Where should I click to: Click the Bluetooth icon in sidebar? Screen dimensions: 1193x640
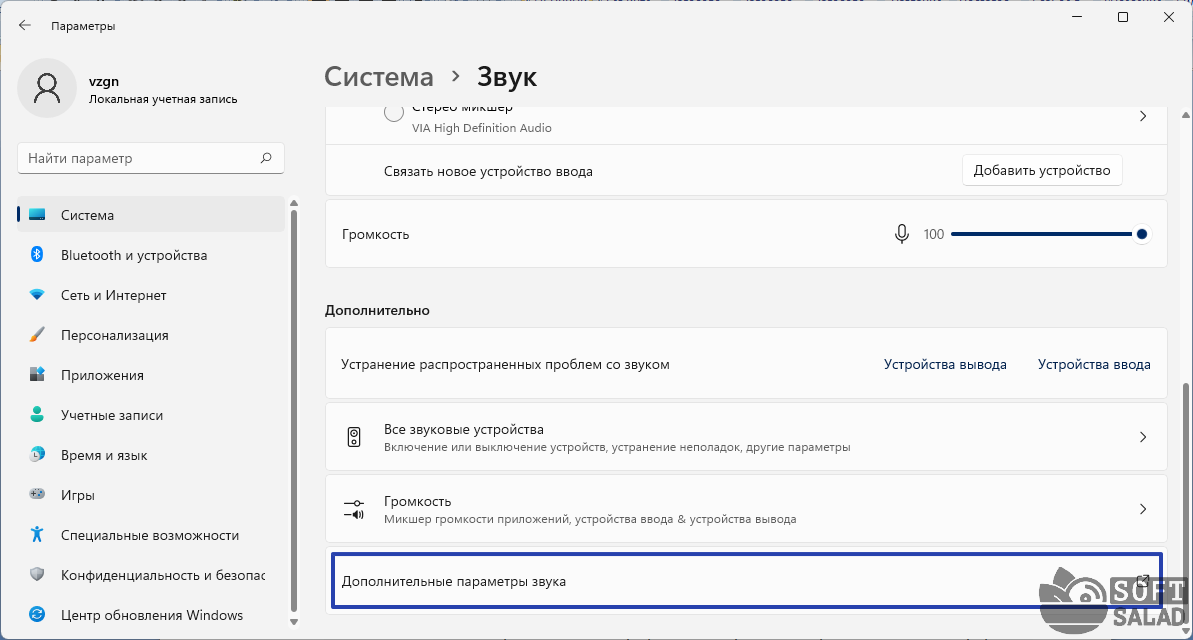[x=37, y=255]
